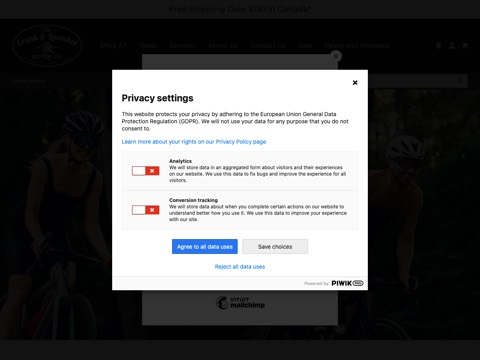Close the Mailchimp popup behind the dialog
The width and height of the screenshot is (480, 360).
336,56
